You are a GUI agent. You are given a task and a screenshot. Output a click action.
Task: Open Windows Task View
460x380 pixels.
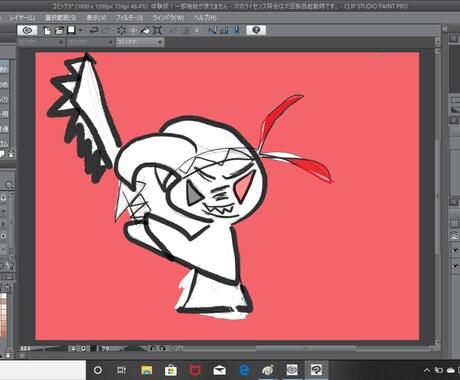pos(121,370)
